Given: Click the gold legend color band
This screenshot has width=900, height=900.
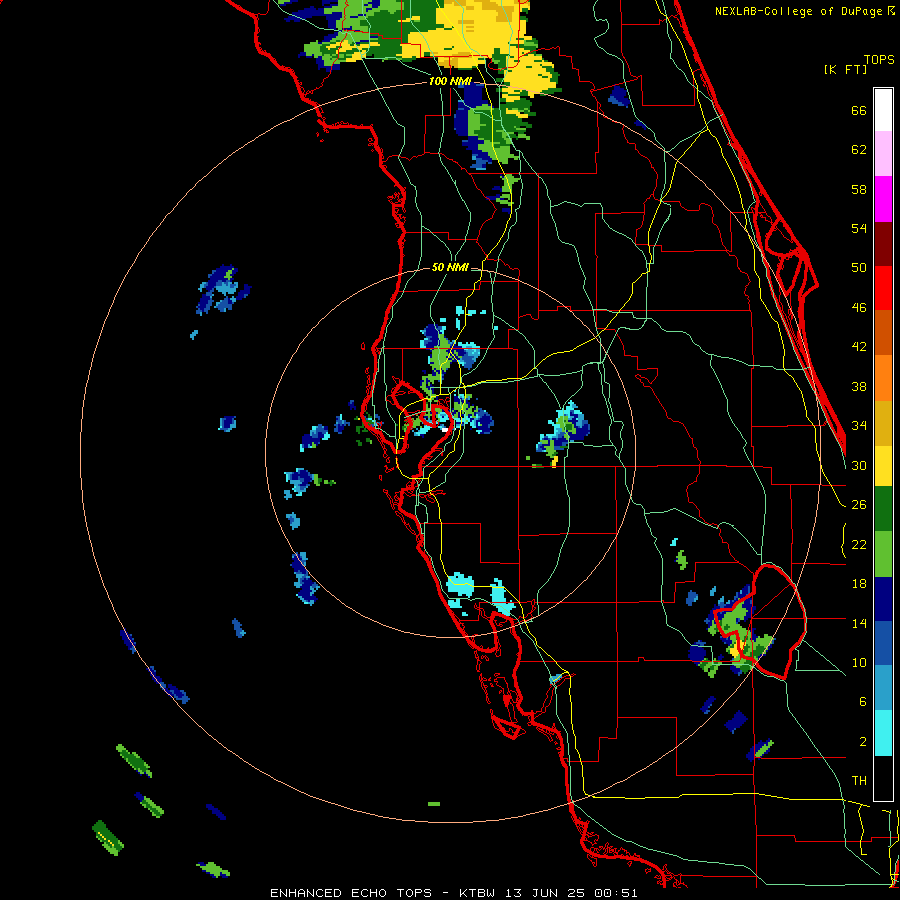Looking at the screenshot, I should [x=883, y=423].
